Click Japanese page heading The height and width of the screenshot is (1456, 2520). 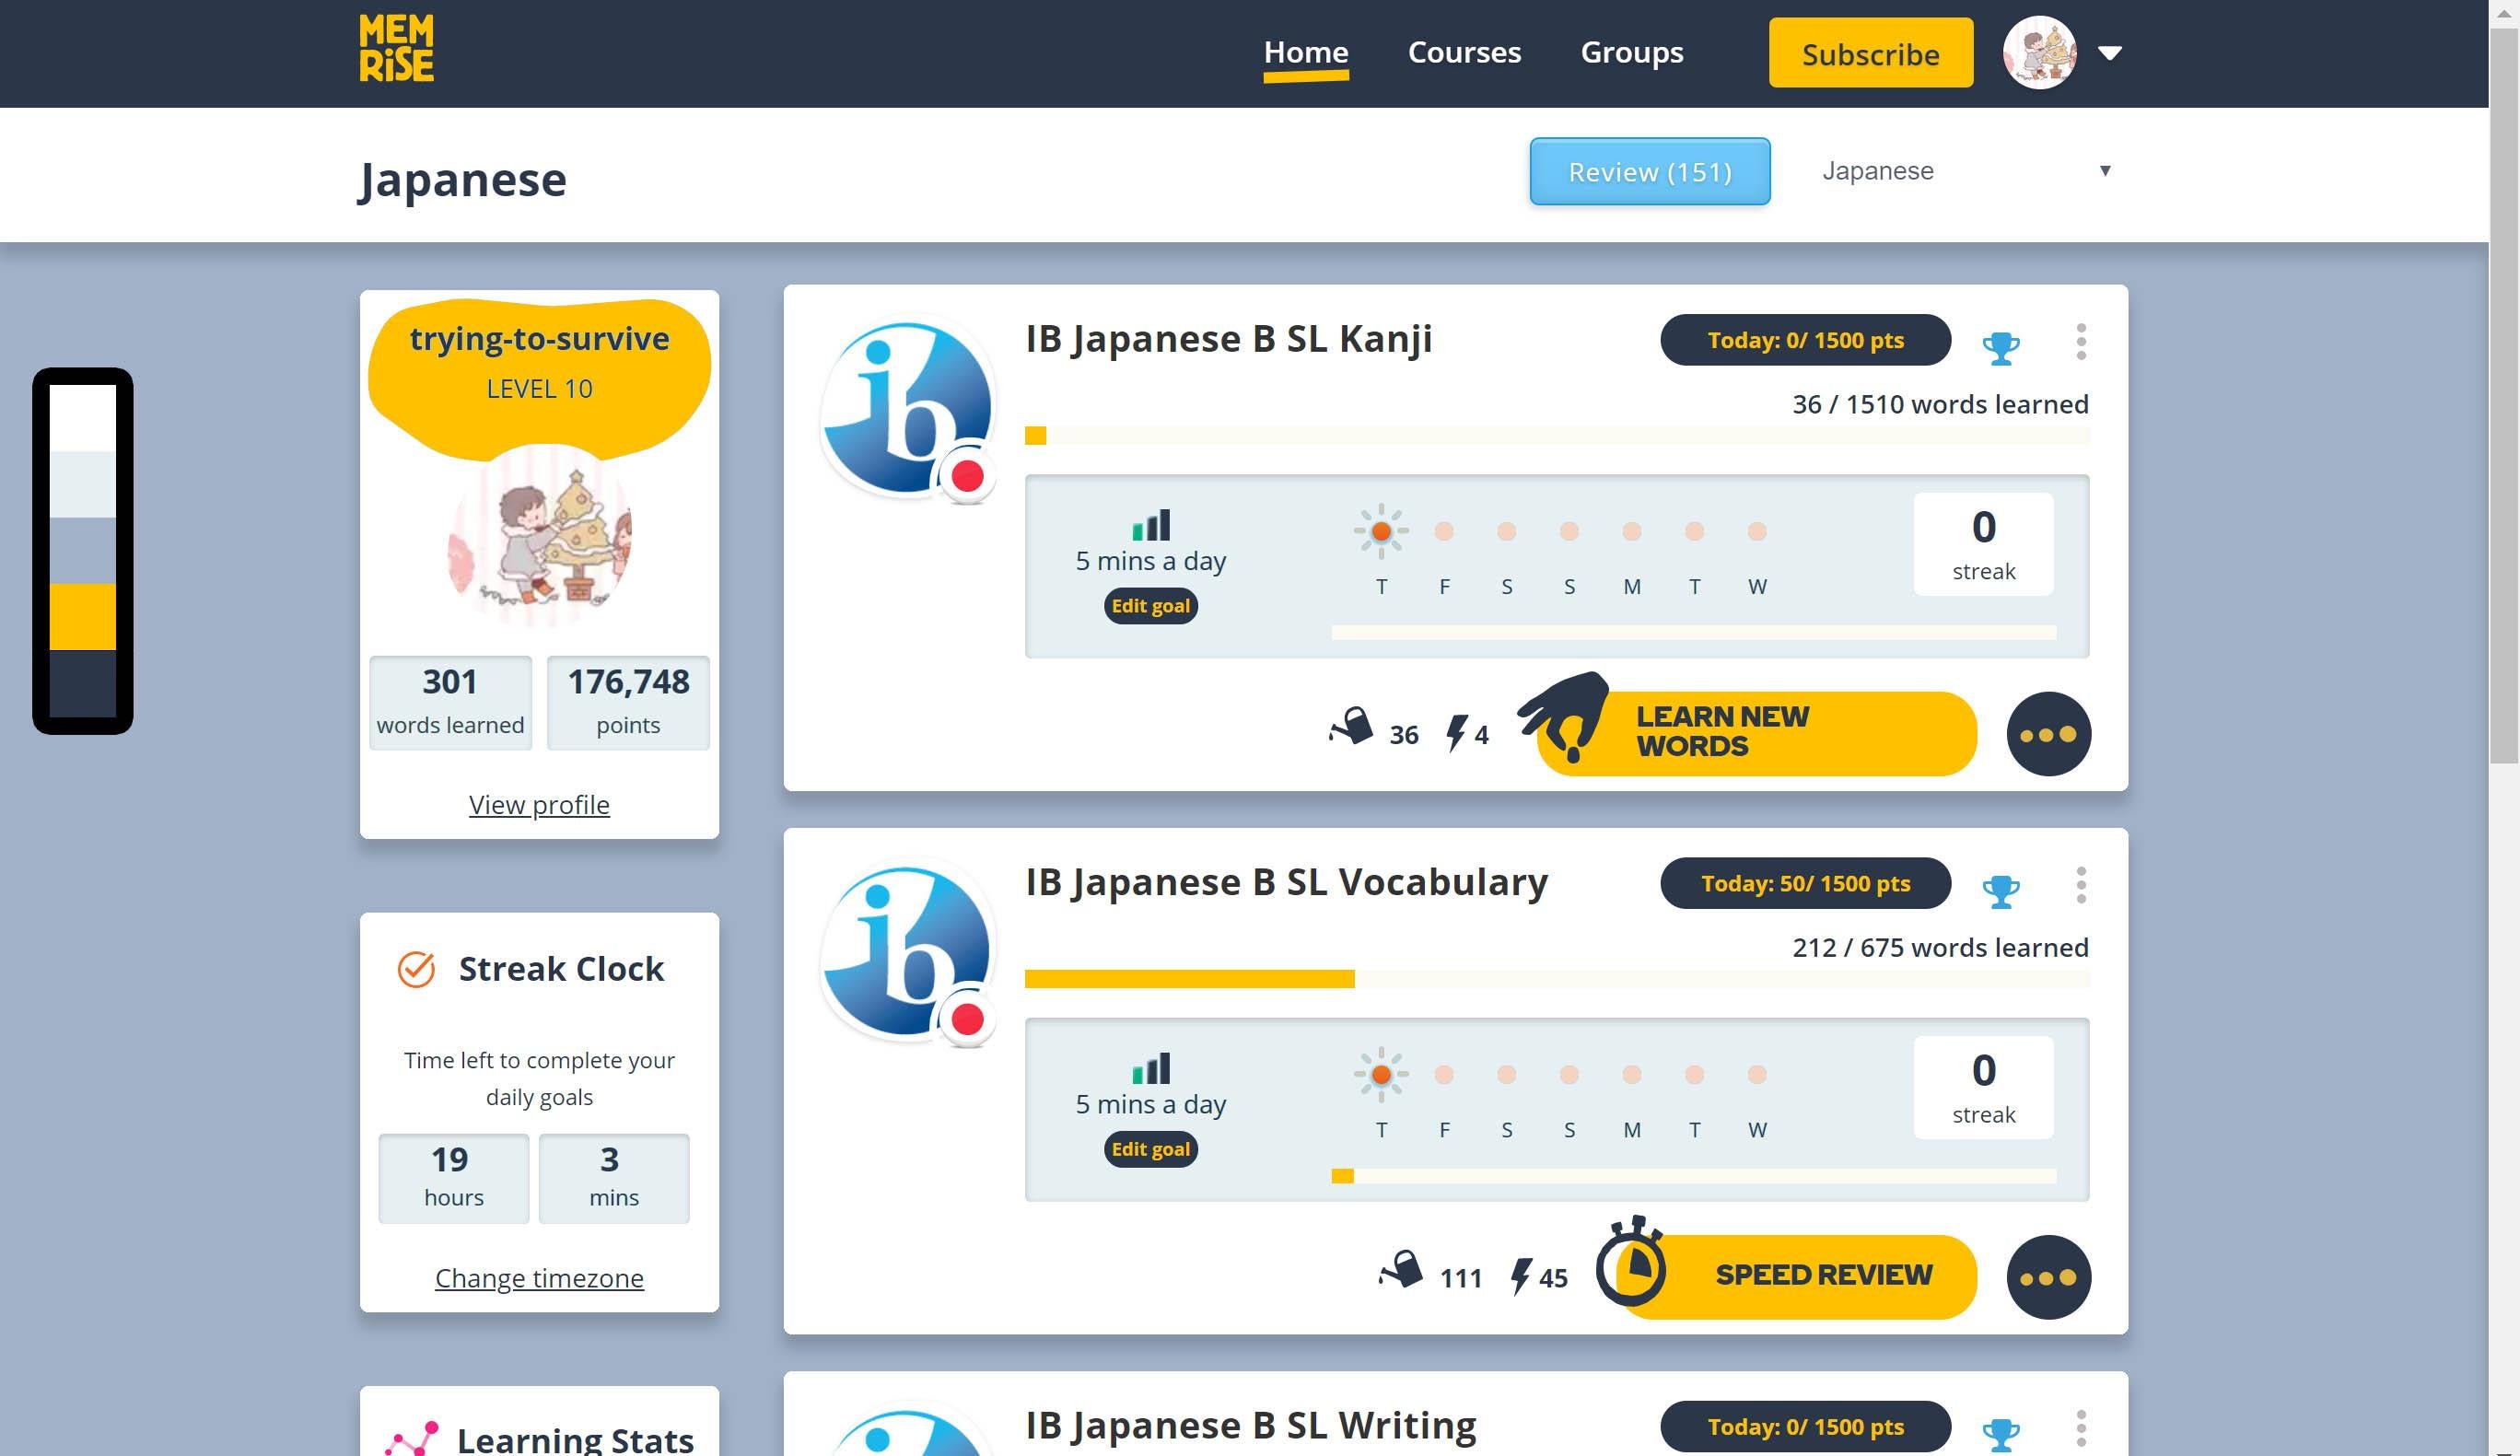coord(462,180)
